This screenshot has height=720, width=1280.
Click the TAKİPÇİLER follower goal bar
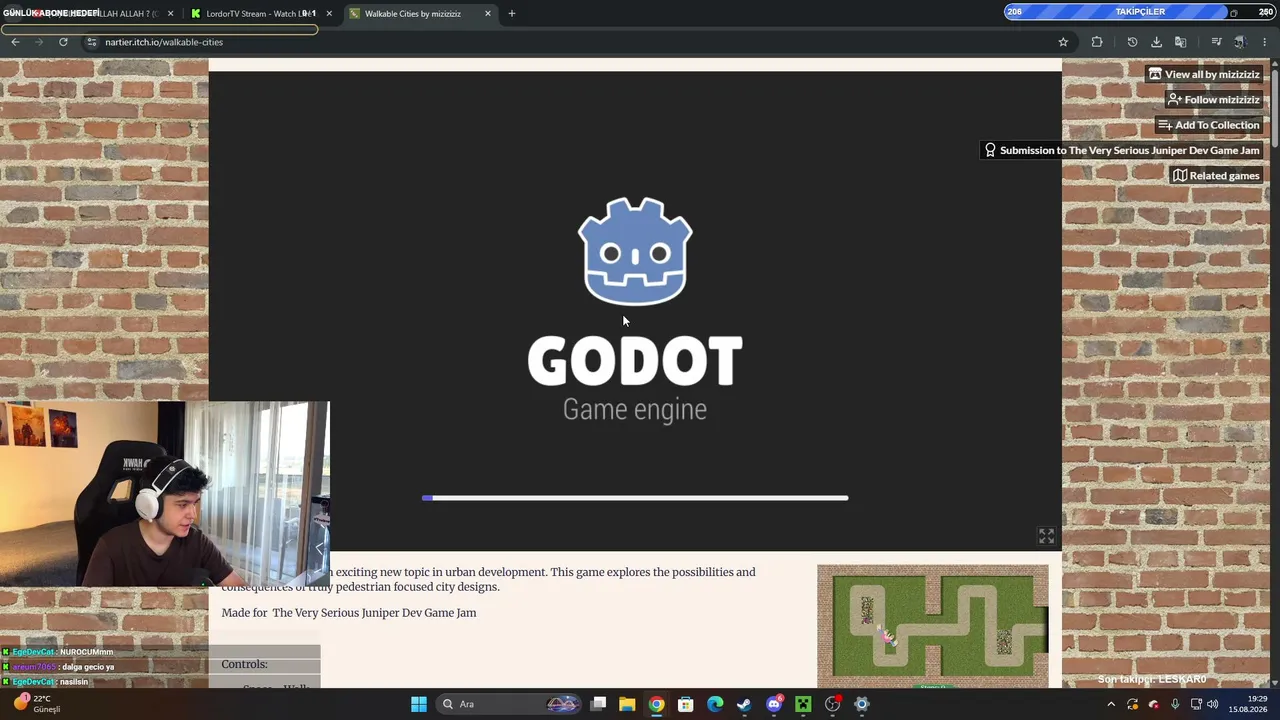coord(1139,12)
